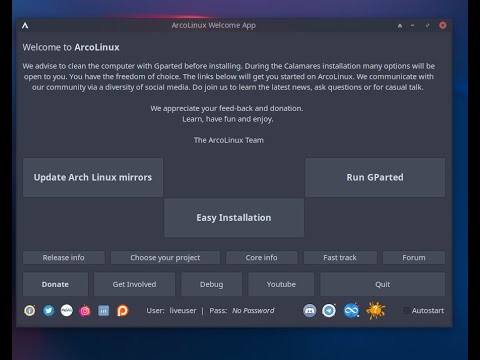Open the Discord icon
This screenshot has width=480, height=360.
[310, 311]
